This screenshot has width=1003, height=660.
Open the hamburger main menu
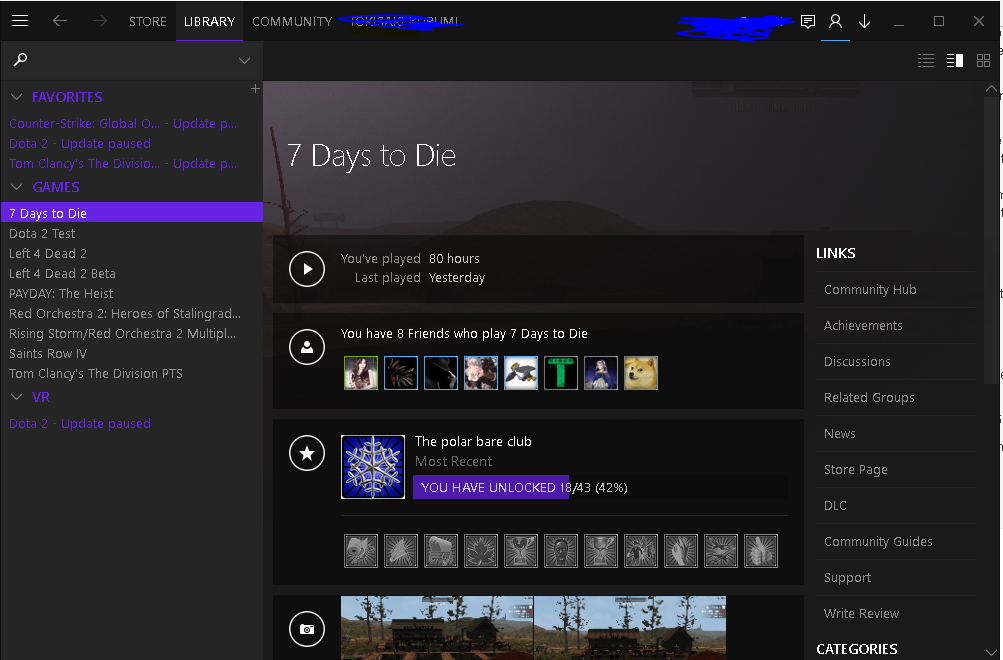pyautogui.click(x=20, y=20)
